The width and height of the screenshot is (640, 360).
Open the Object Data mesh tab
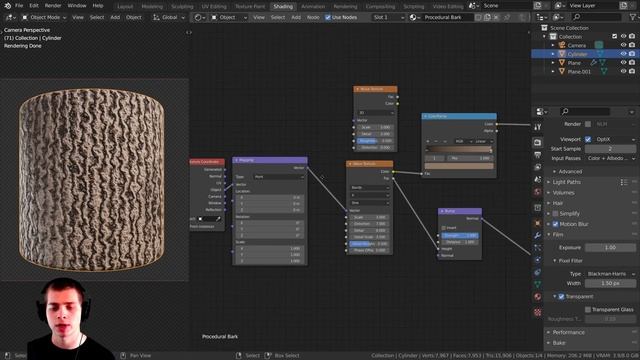[538, 284]
